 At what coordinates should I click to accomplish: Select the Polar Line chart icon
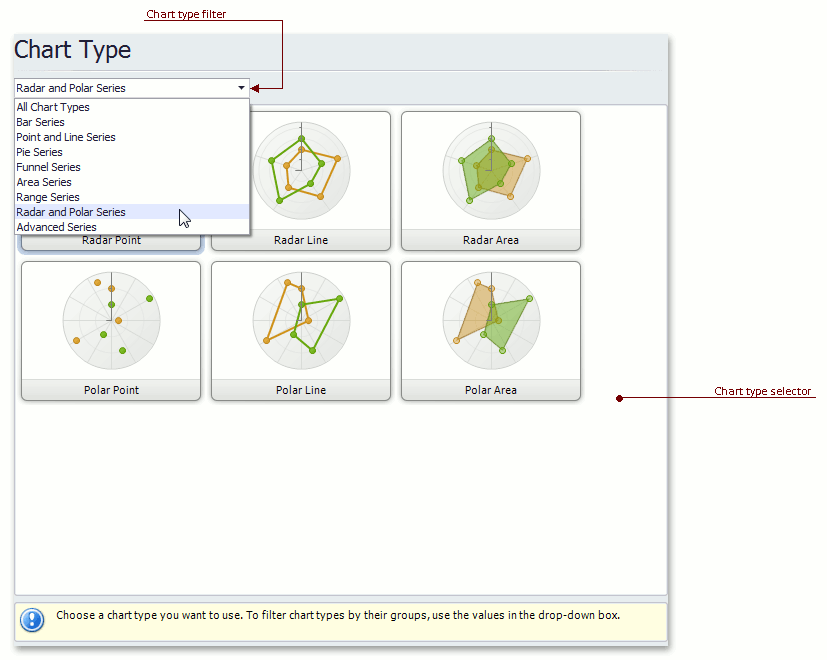301,320
